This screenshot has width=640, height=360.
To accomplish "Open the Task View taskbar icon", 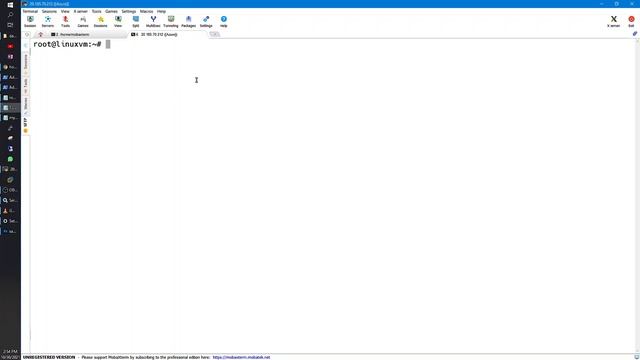I will [10, 25].
